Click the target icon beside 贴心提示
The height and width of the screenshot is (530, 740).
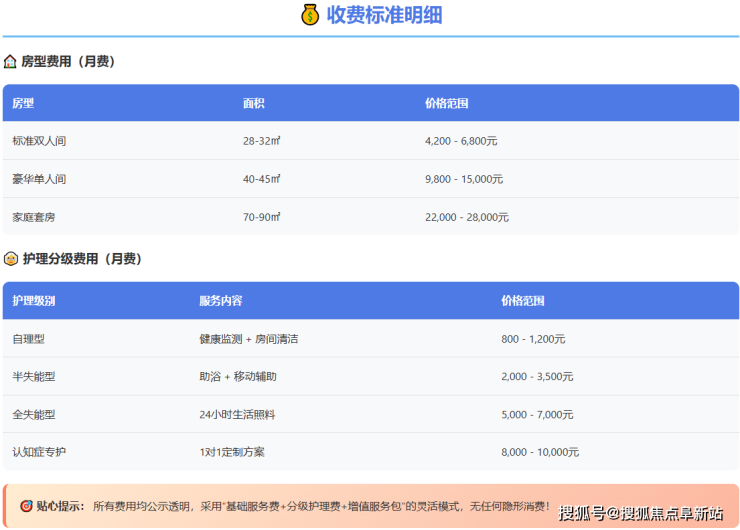pyautogui.click(x=26, y=506)
